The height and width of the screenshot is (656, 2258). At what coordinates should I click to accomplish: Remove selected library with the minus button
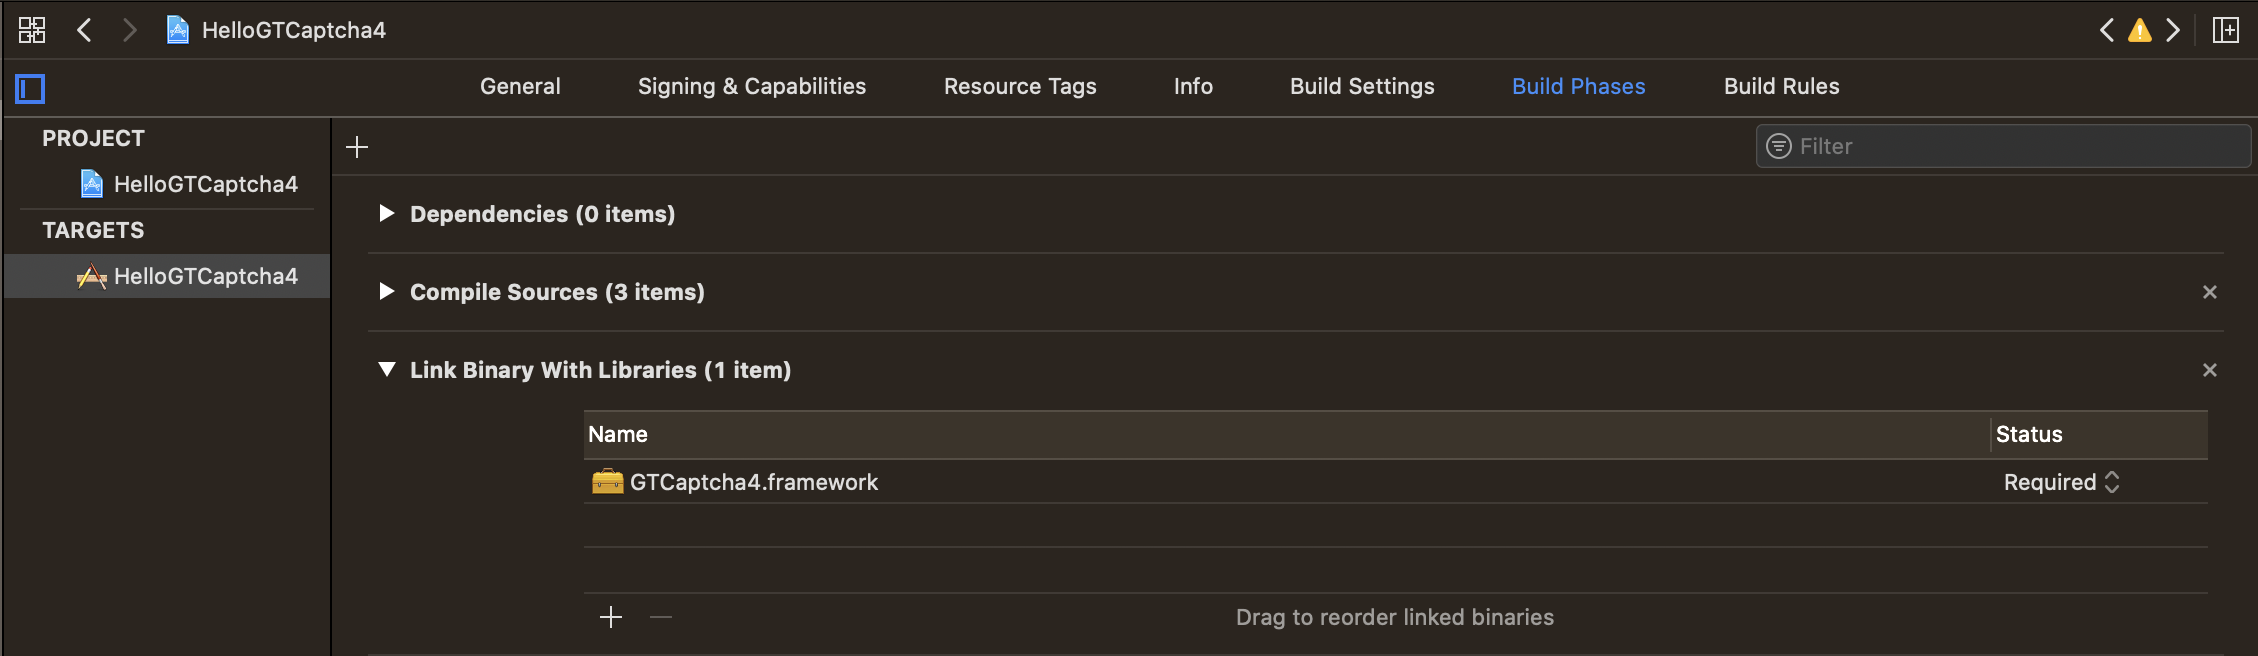[660, 617]
